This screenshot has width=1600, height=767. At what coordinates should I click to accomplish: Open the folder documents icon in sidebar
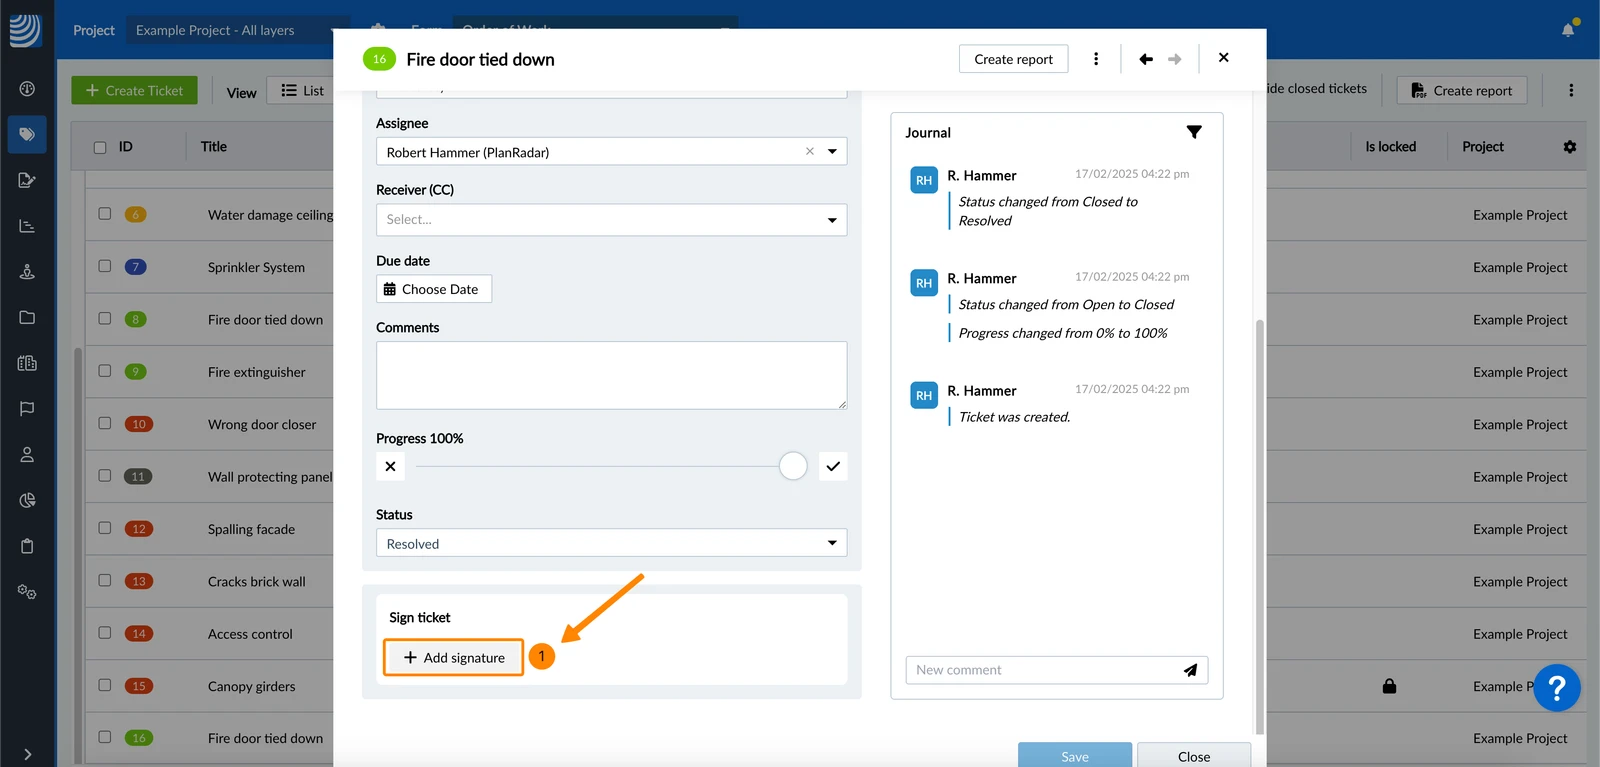coord(27,317)
